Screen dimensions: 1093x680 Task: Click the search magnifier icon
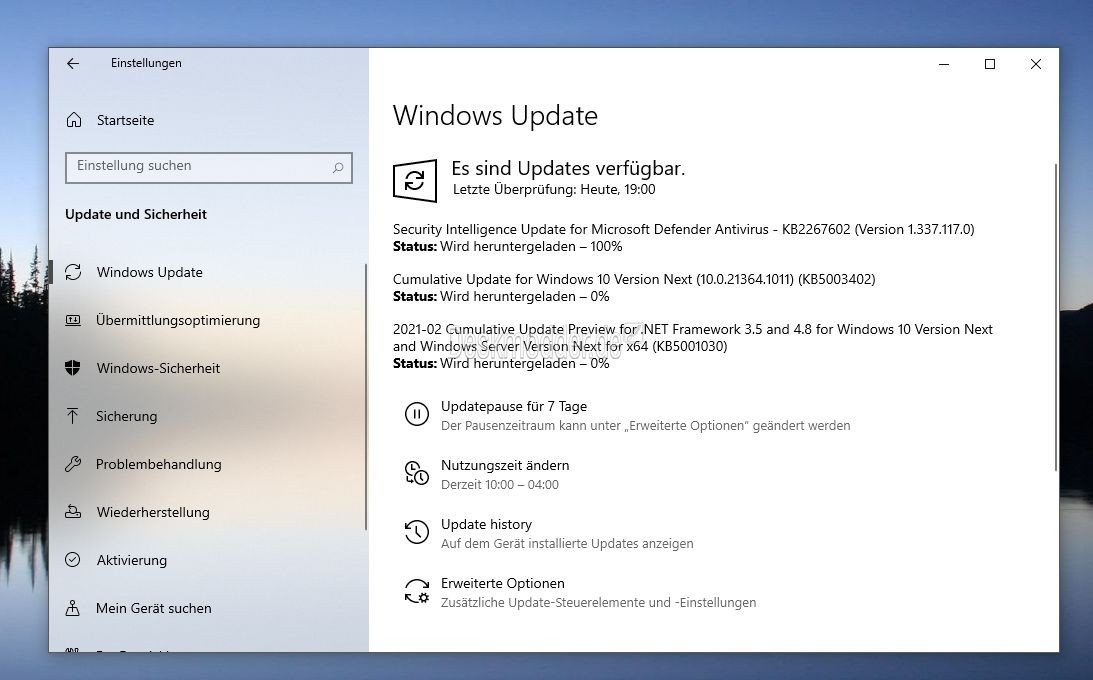point(338,167)
